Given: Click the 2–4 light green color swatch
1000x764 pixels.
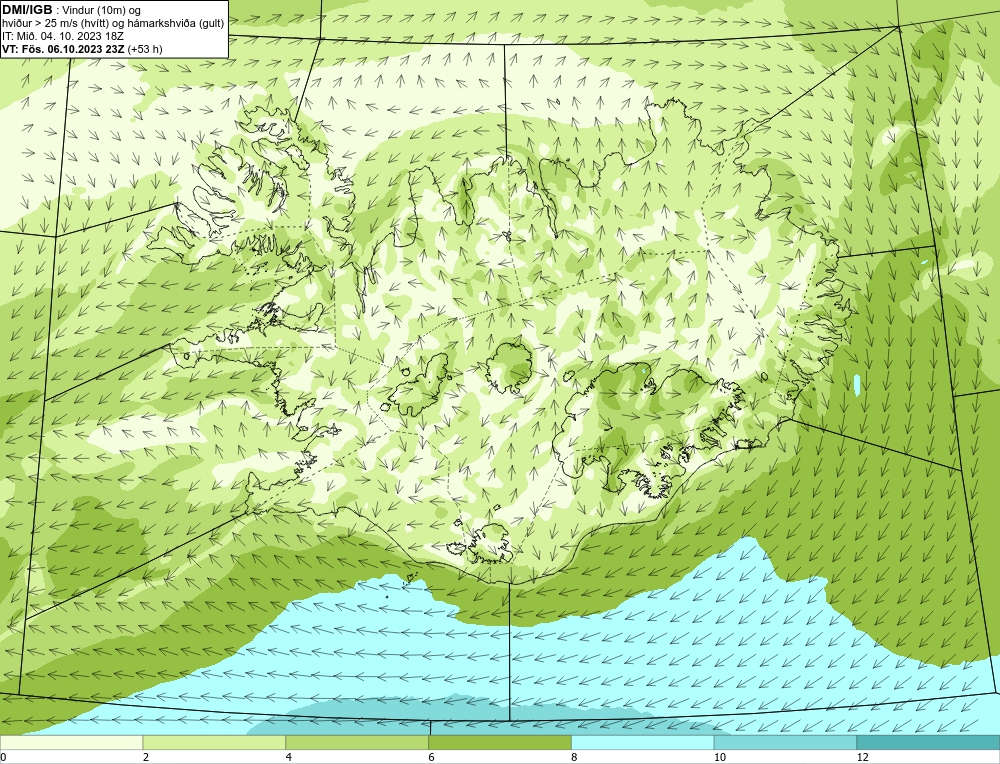Looking at the screenshot, I should [x=214, y=743].
